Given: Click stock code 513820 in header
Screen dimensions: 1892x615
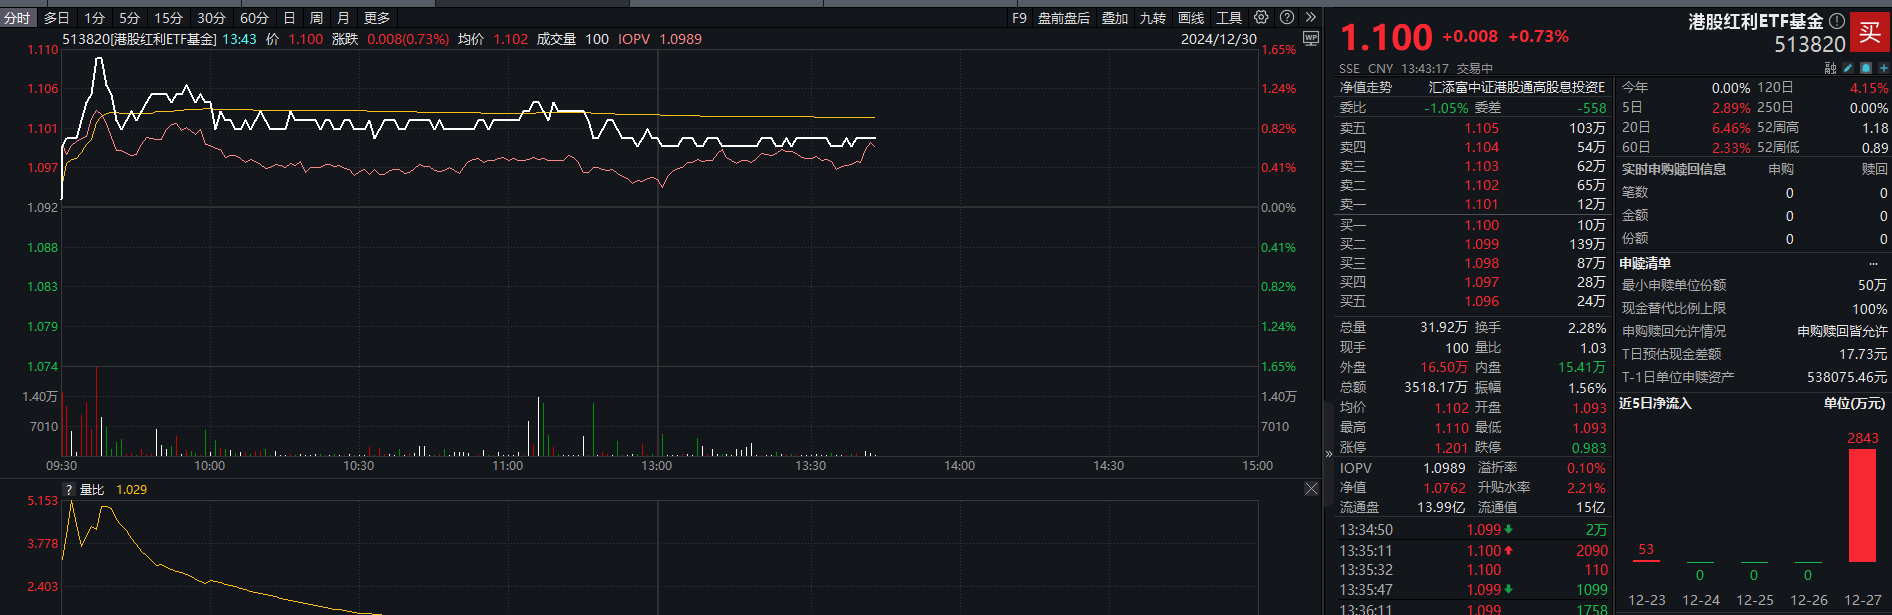Looking at the screenshot, I should click(1810, 44).
